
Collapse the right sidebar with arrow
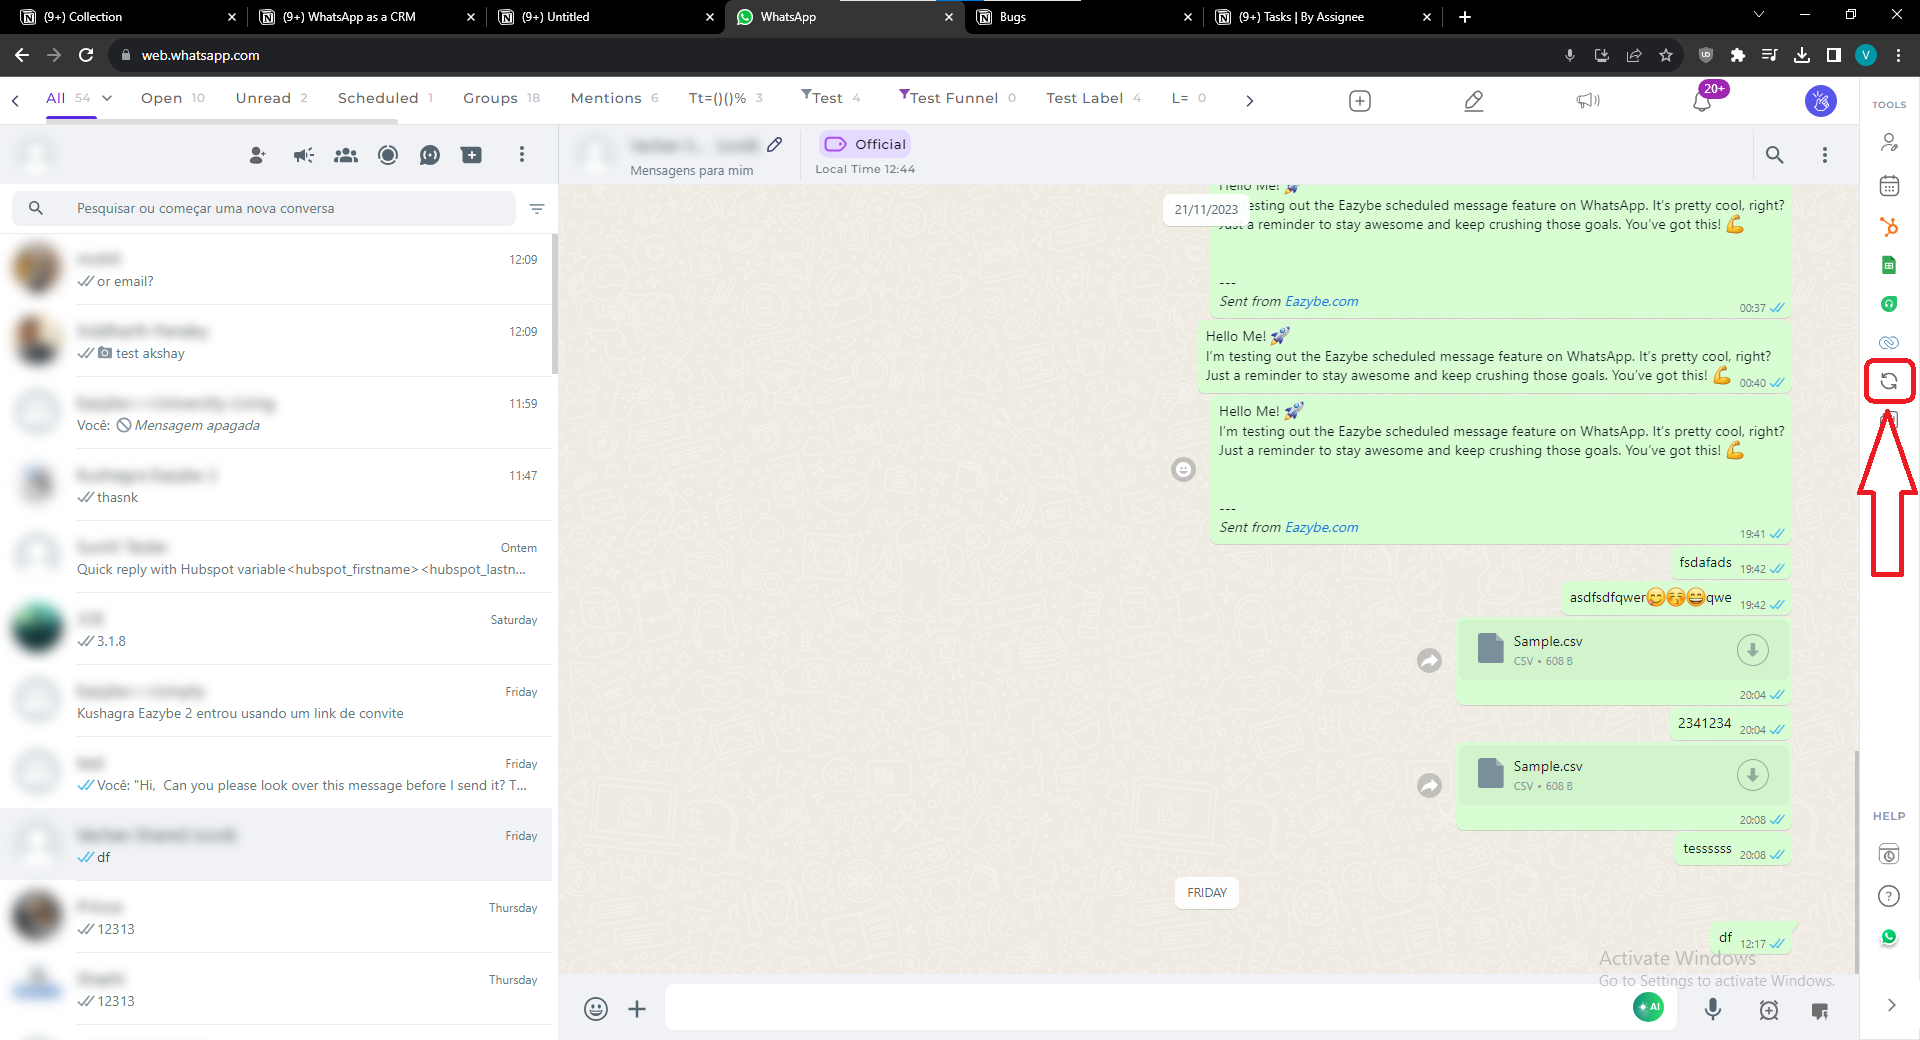pos(1891,1005)
